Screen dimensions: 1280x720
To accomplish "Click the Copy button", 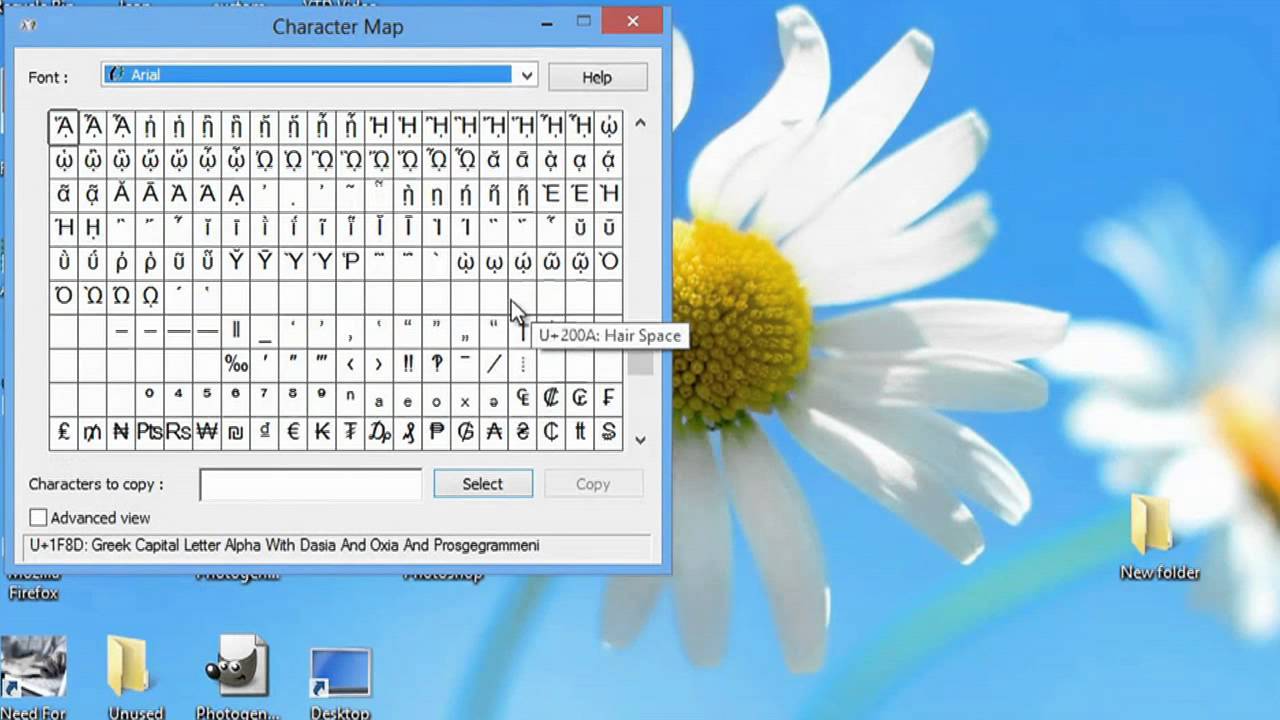I will tap(593, 484).
